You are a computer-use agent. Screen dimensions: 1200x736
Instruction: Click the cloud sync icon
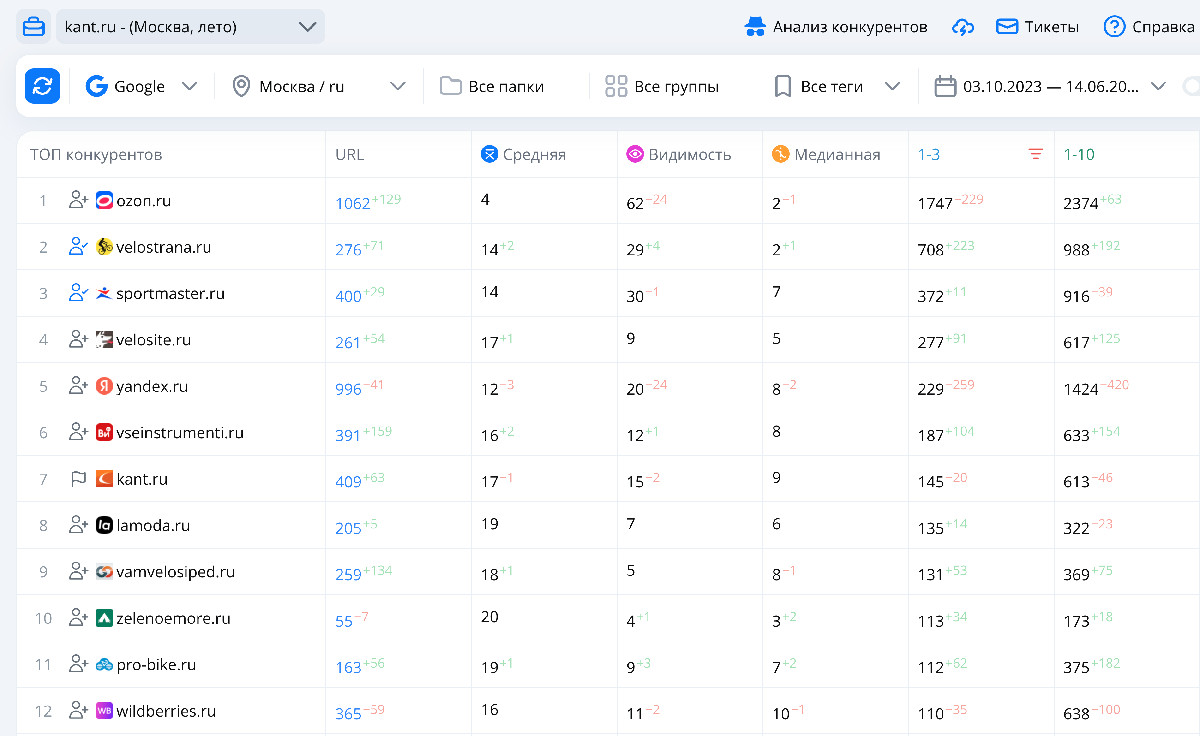[962, 27]
